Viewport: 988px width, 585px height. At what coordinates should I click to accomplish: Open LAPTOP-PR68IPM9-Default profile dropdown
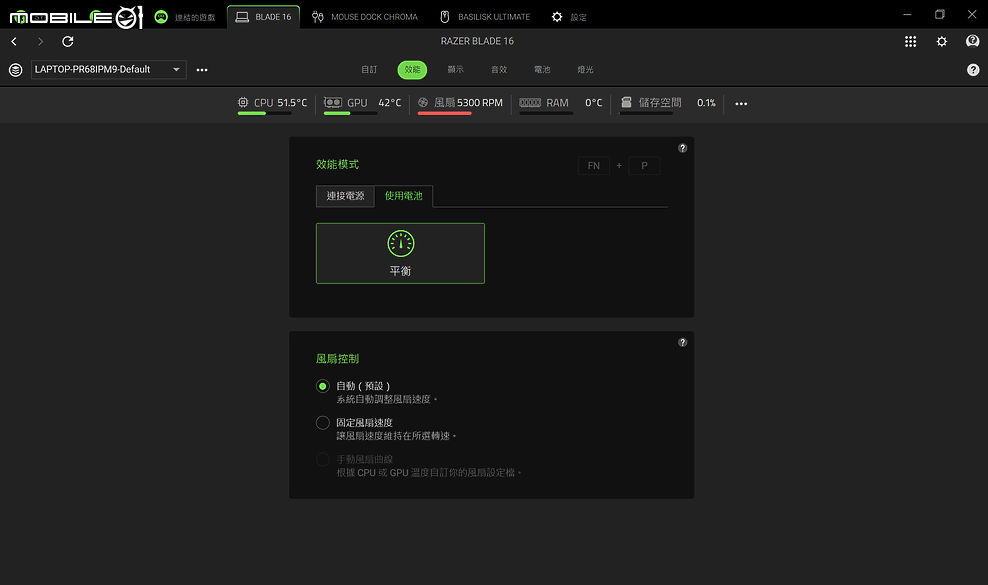pyautogui.click(x=108, y=69)
